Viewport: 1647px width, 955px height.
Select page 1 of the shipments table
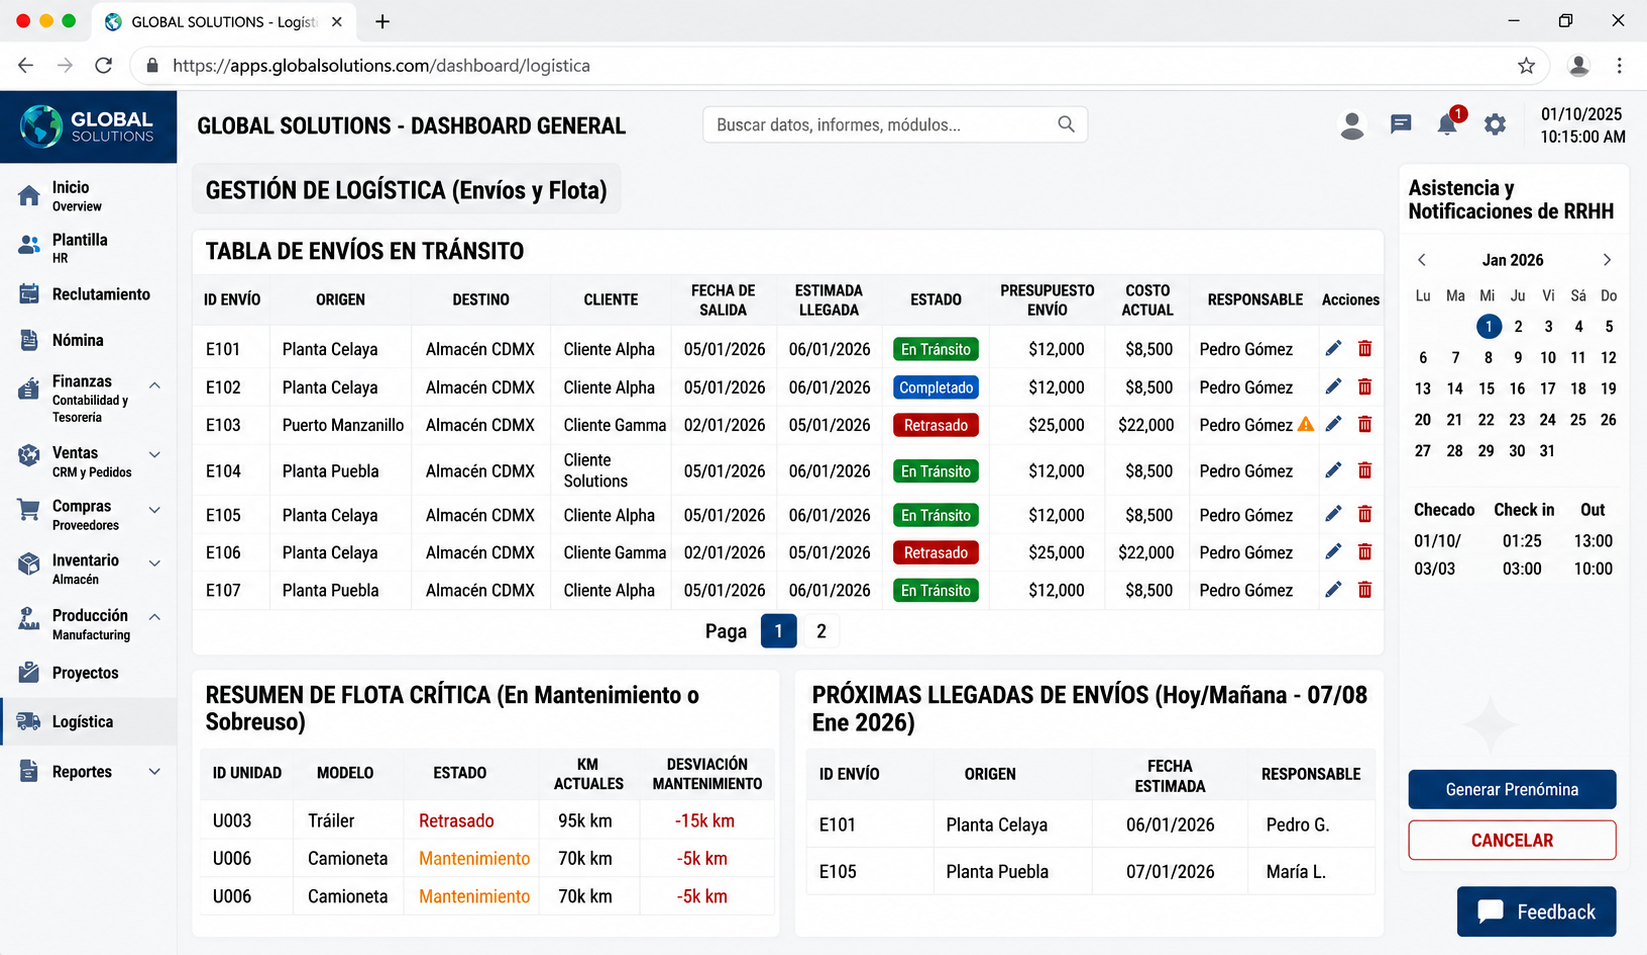[x=778, y=631]
